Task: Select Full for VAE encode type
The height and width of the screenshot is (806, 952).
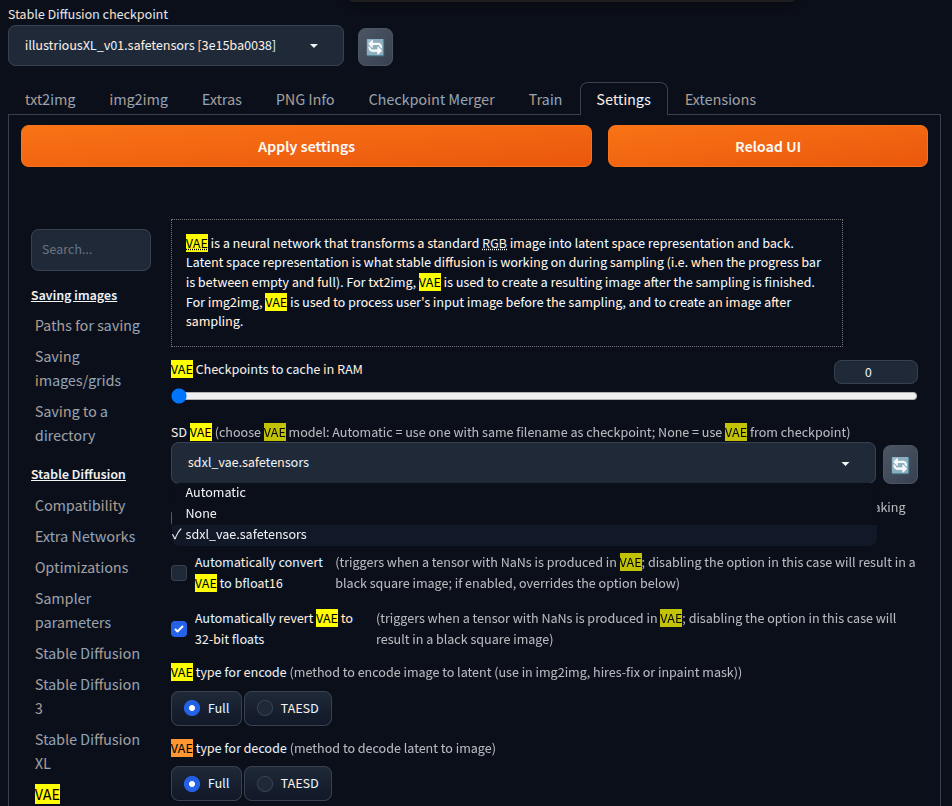Action: click(206, 708)
